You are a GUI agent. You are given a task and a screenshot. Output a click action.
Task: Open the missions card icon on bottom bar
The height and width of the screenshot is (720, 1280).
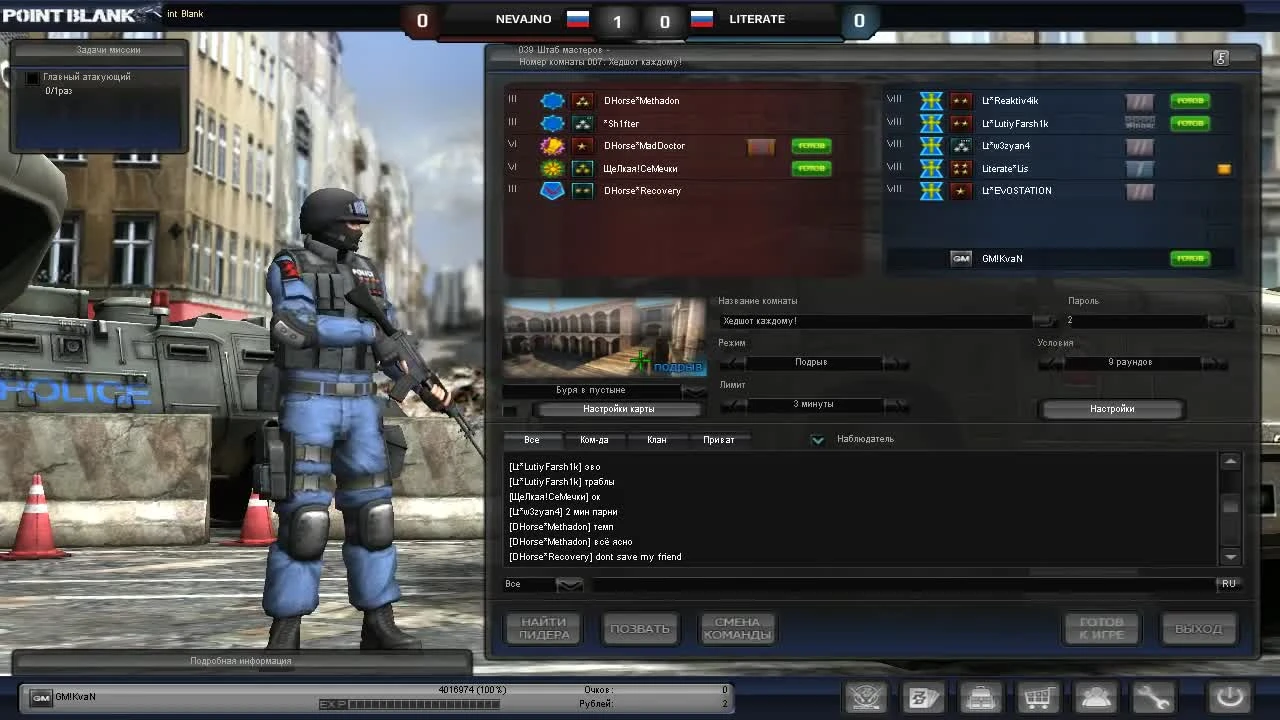(923, 697)
